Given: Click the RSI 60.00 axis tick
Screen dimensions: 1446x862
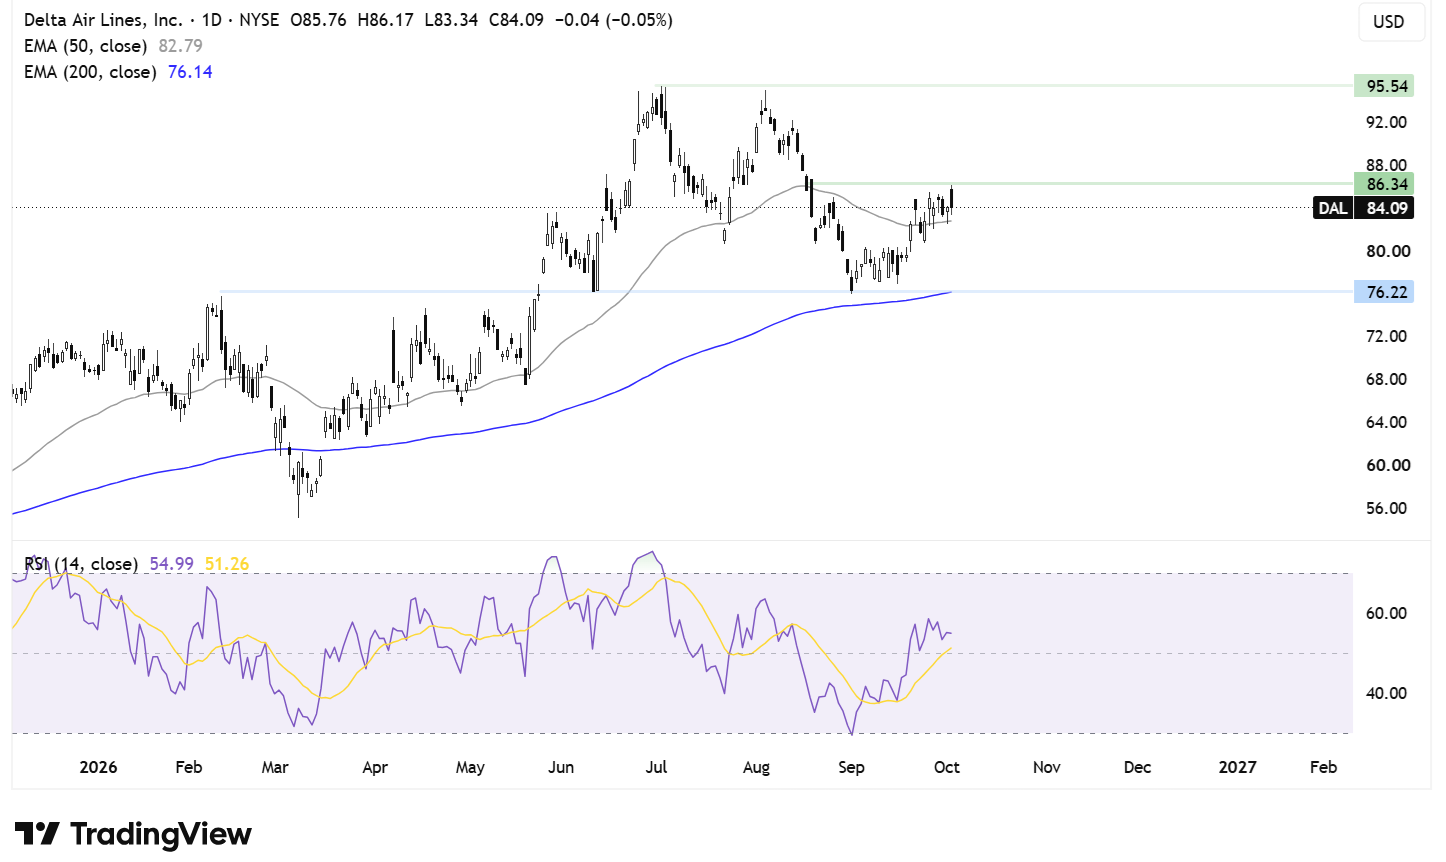Looking at the screenshot, I should click(1387, 613).
